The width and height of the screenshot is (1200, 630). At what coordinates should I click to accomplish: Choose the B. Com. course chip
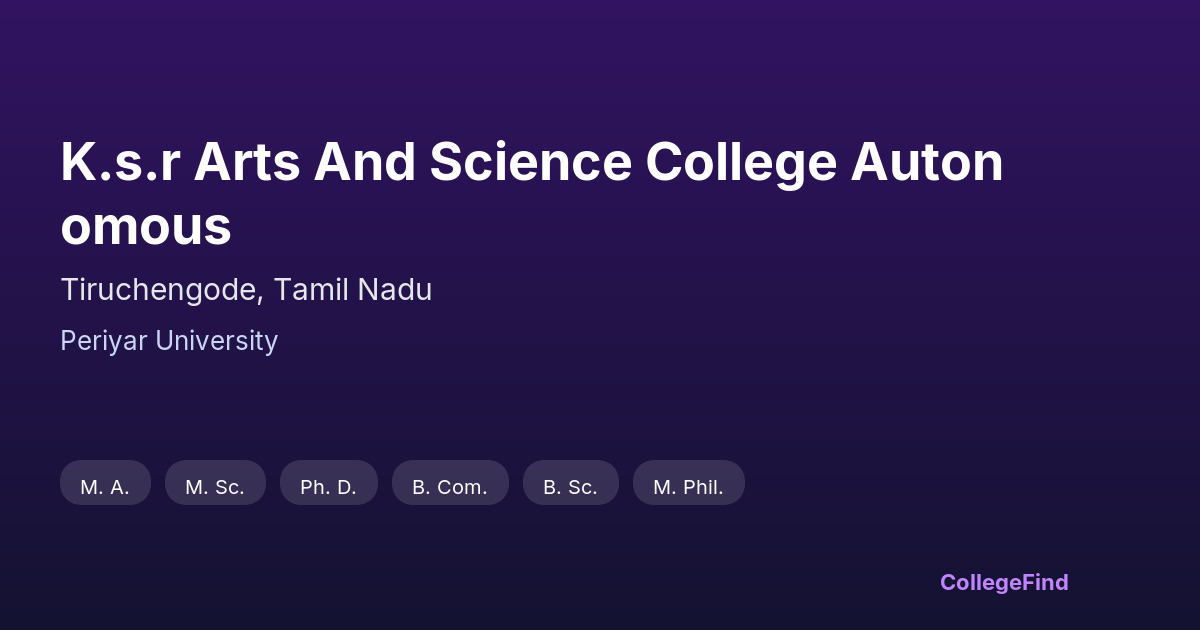[450, 483]
